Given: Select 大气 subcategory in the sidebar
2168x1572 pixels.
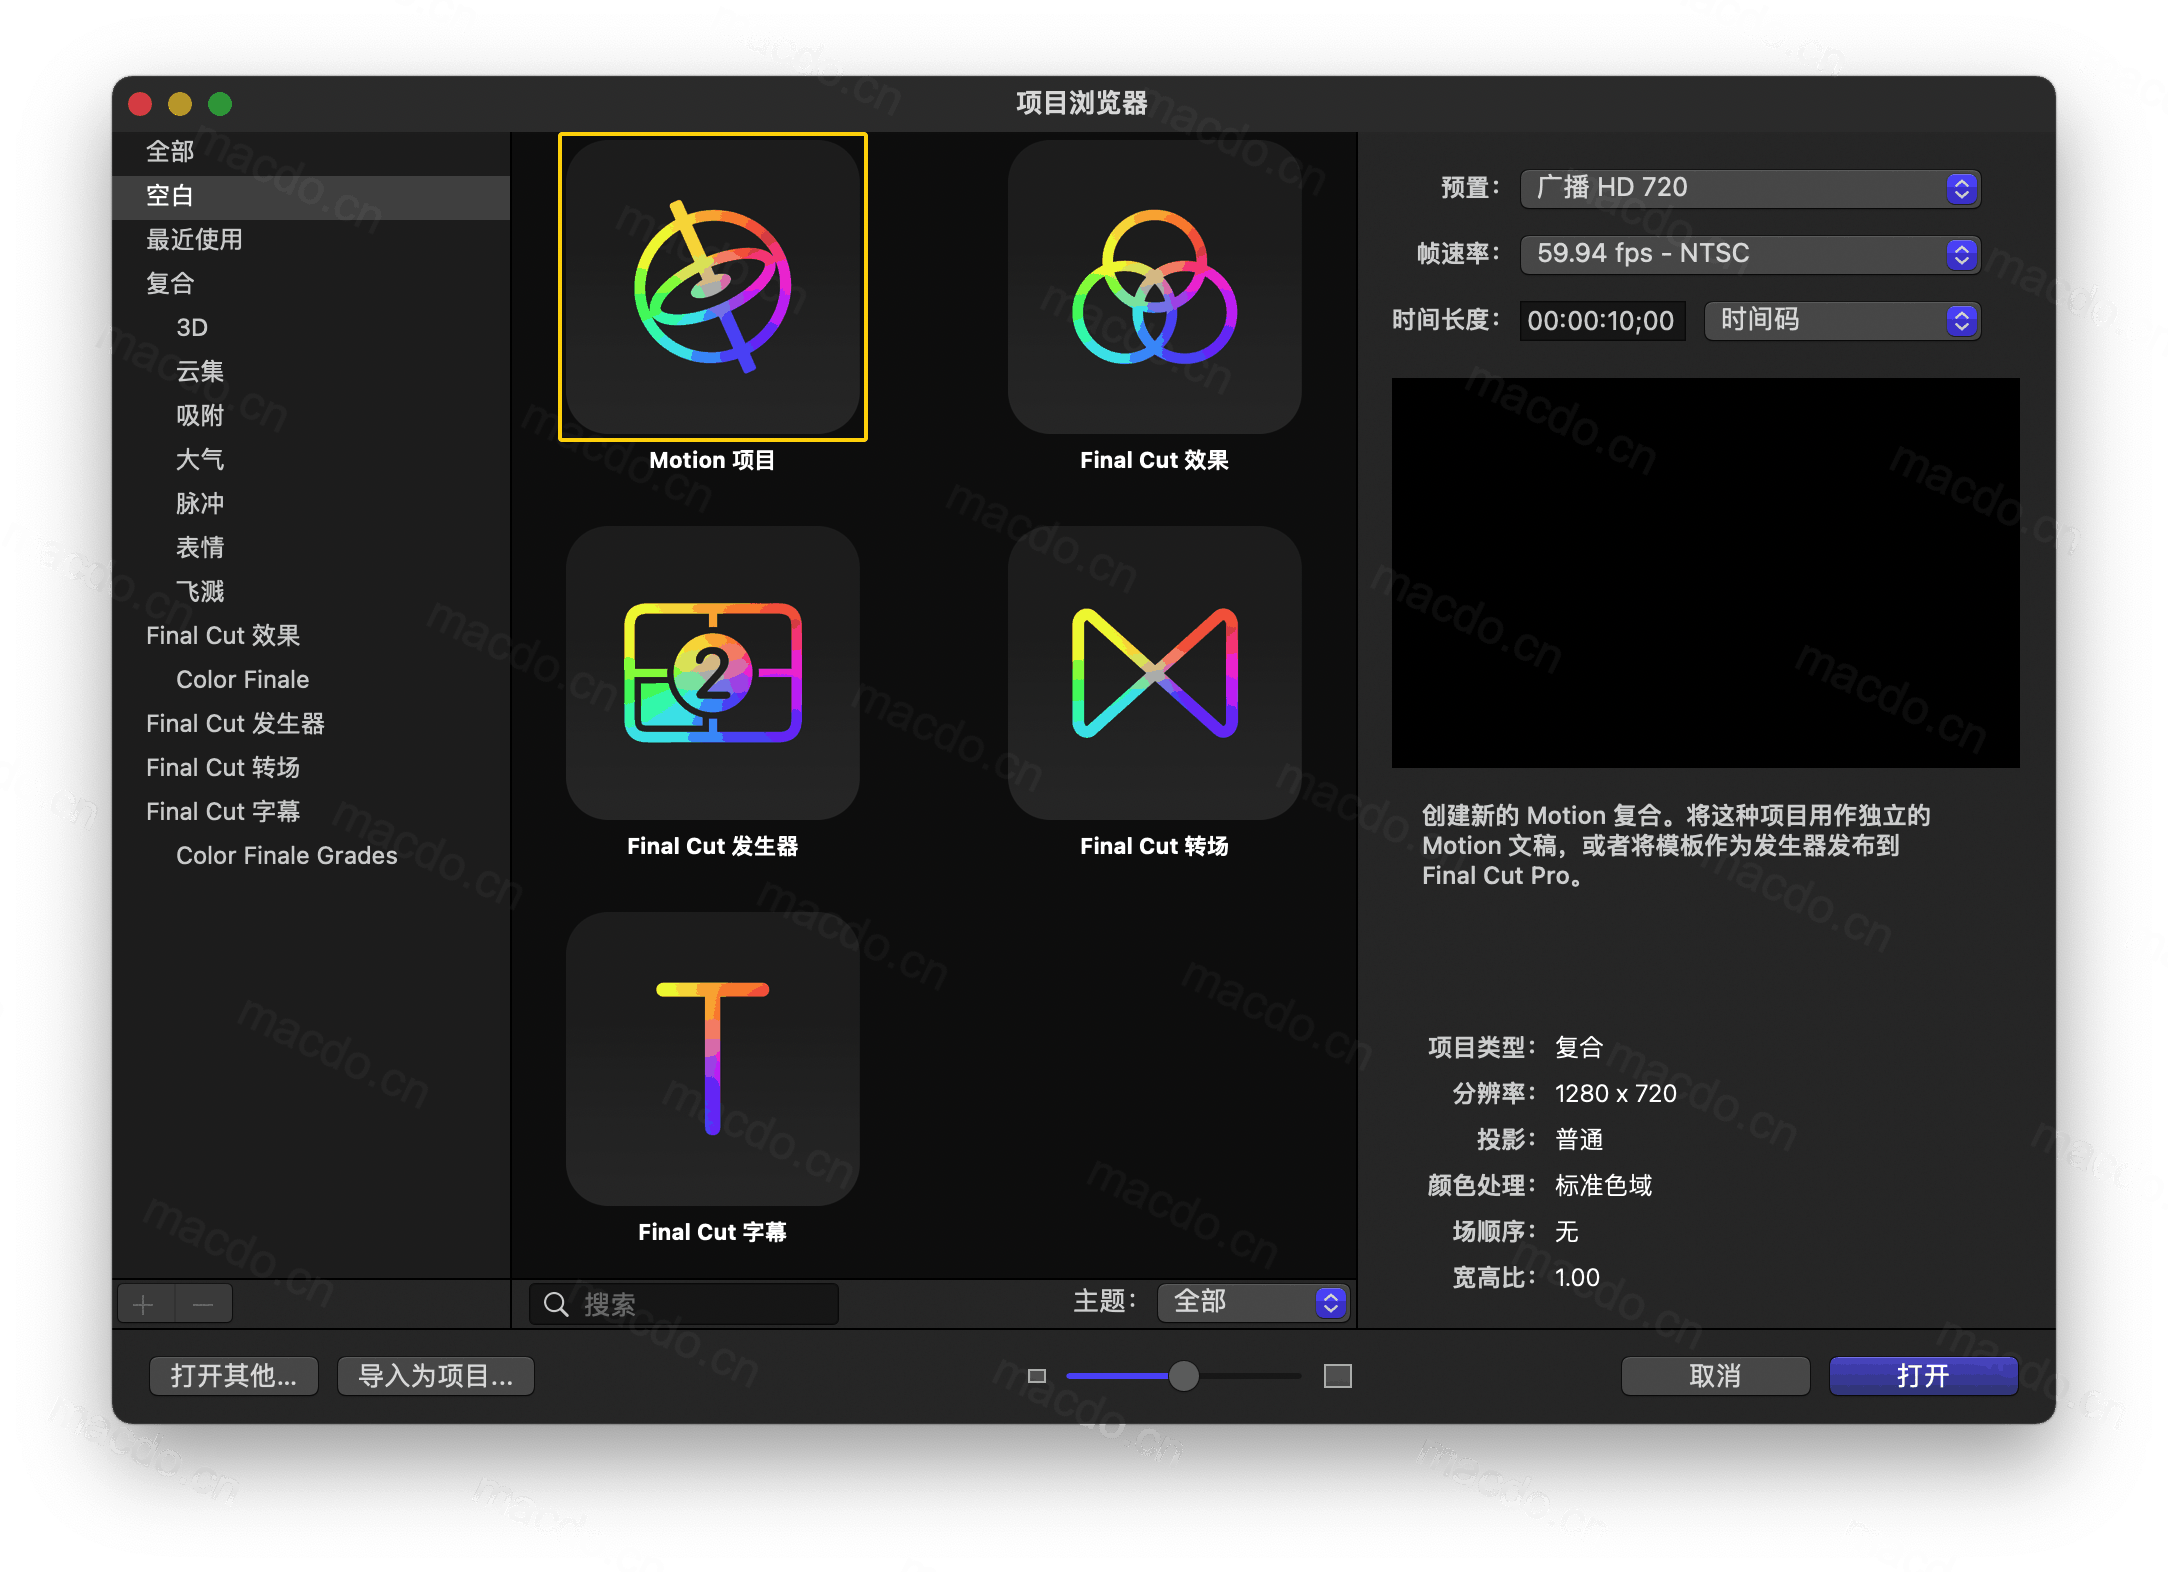Looking at the screenshot, I should [x=311, y=460].
